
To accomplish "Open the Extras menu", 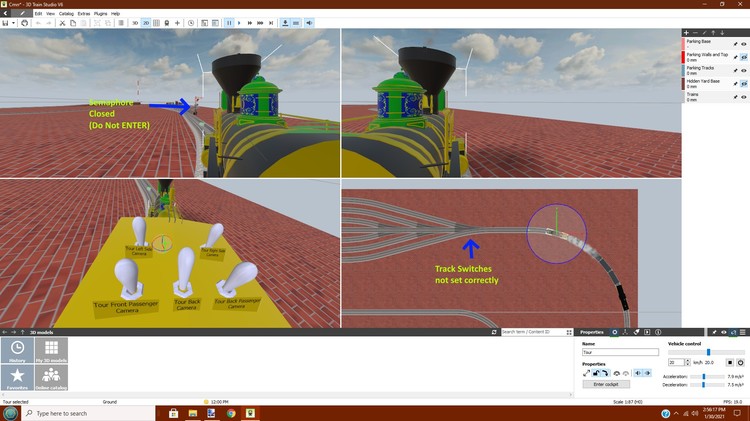I will (x=84, y=14).
